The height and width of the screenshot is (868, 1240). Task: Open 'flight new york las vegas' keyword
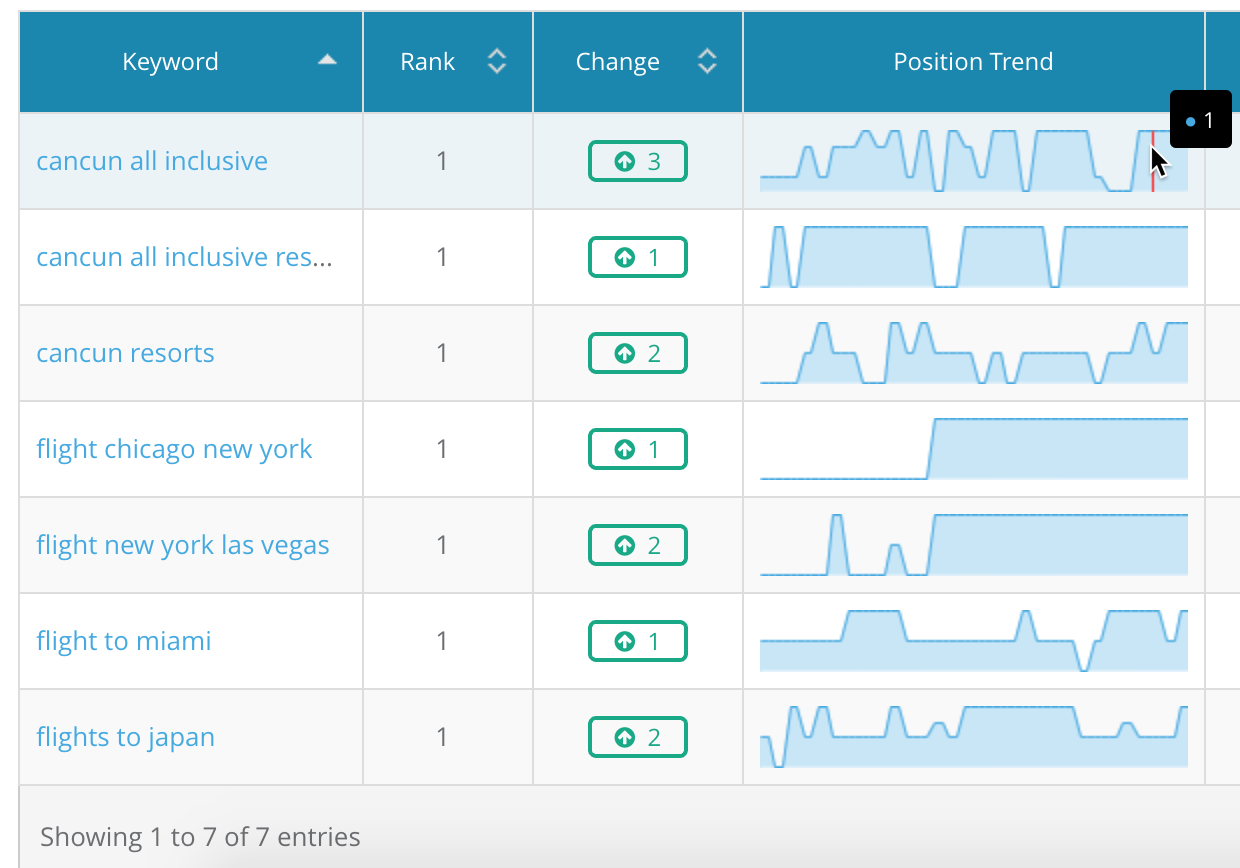(182, 545)
